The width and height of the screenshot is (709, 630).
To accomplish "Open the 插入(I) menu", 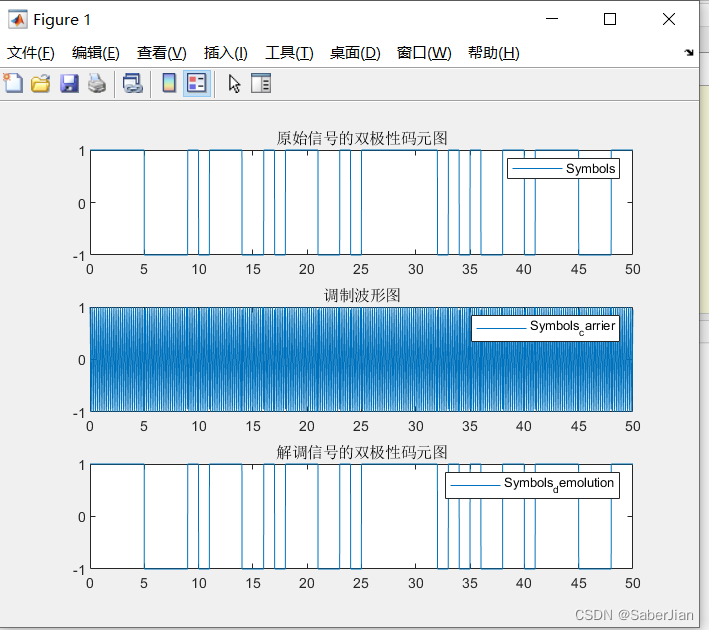I will click(x=225, y=53).
